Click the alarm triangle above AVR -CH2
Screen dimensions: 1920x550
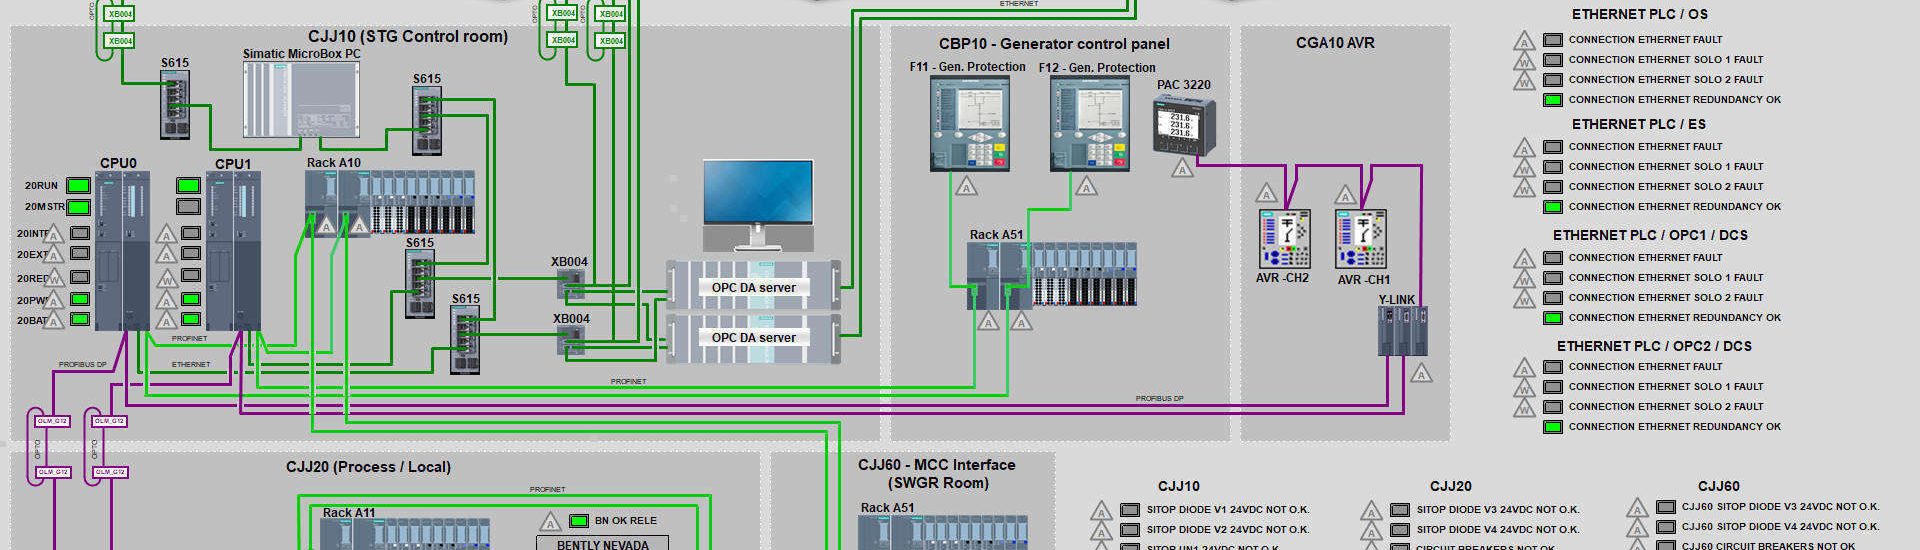pyautogui.click(x=1267, y=193)
